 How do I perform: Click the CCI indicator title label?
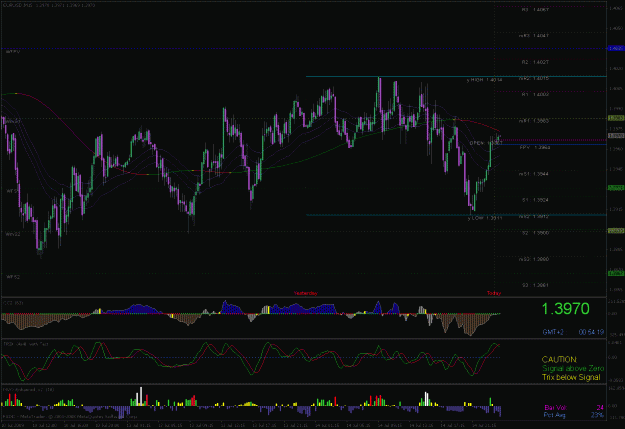(13, 303)
